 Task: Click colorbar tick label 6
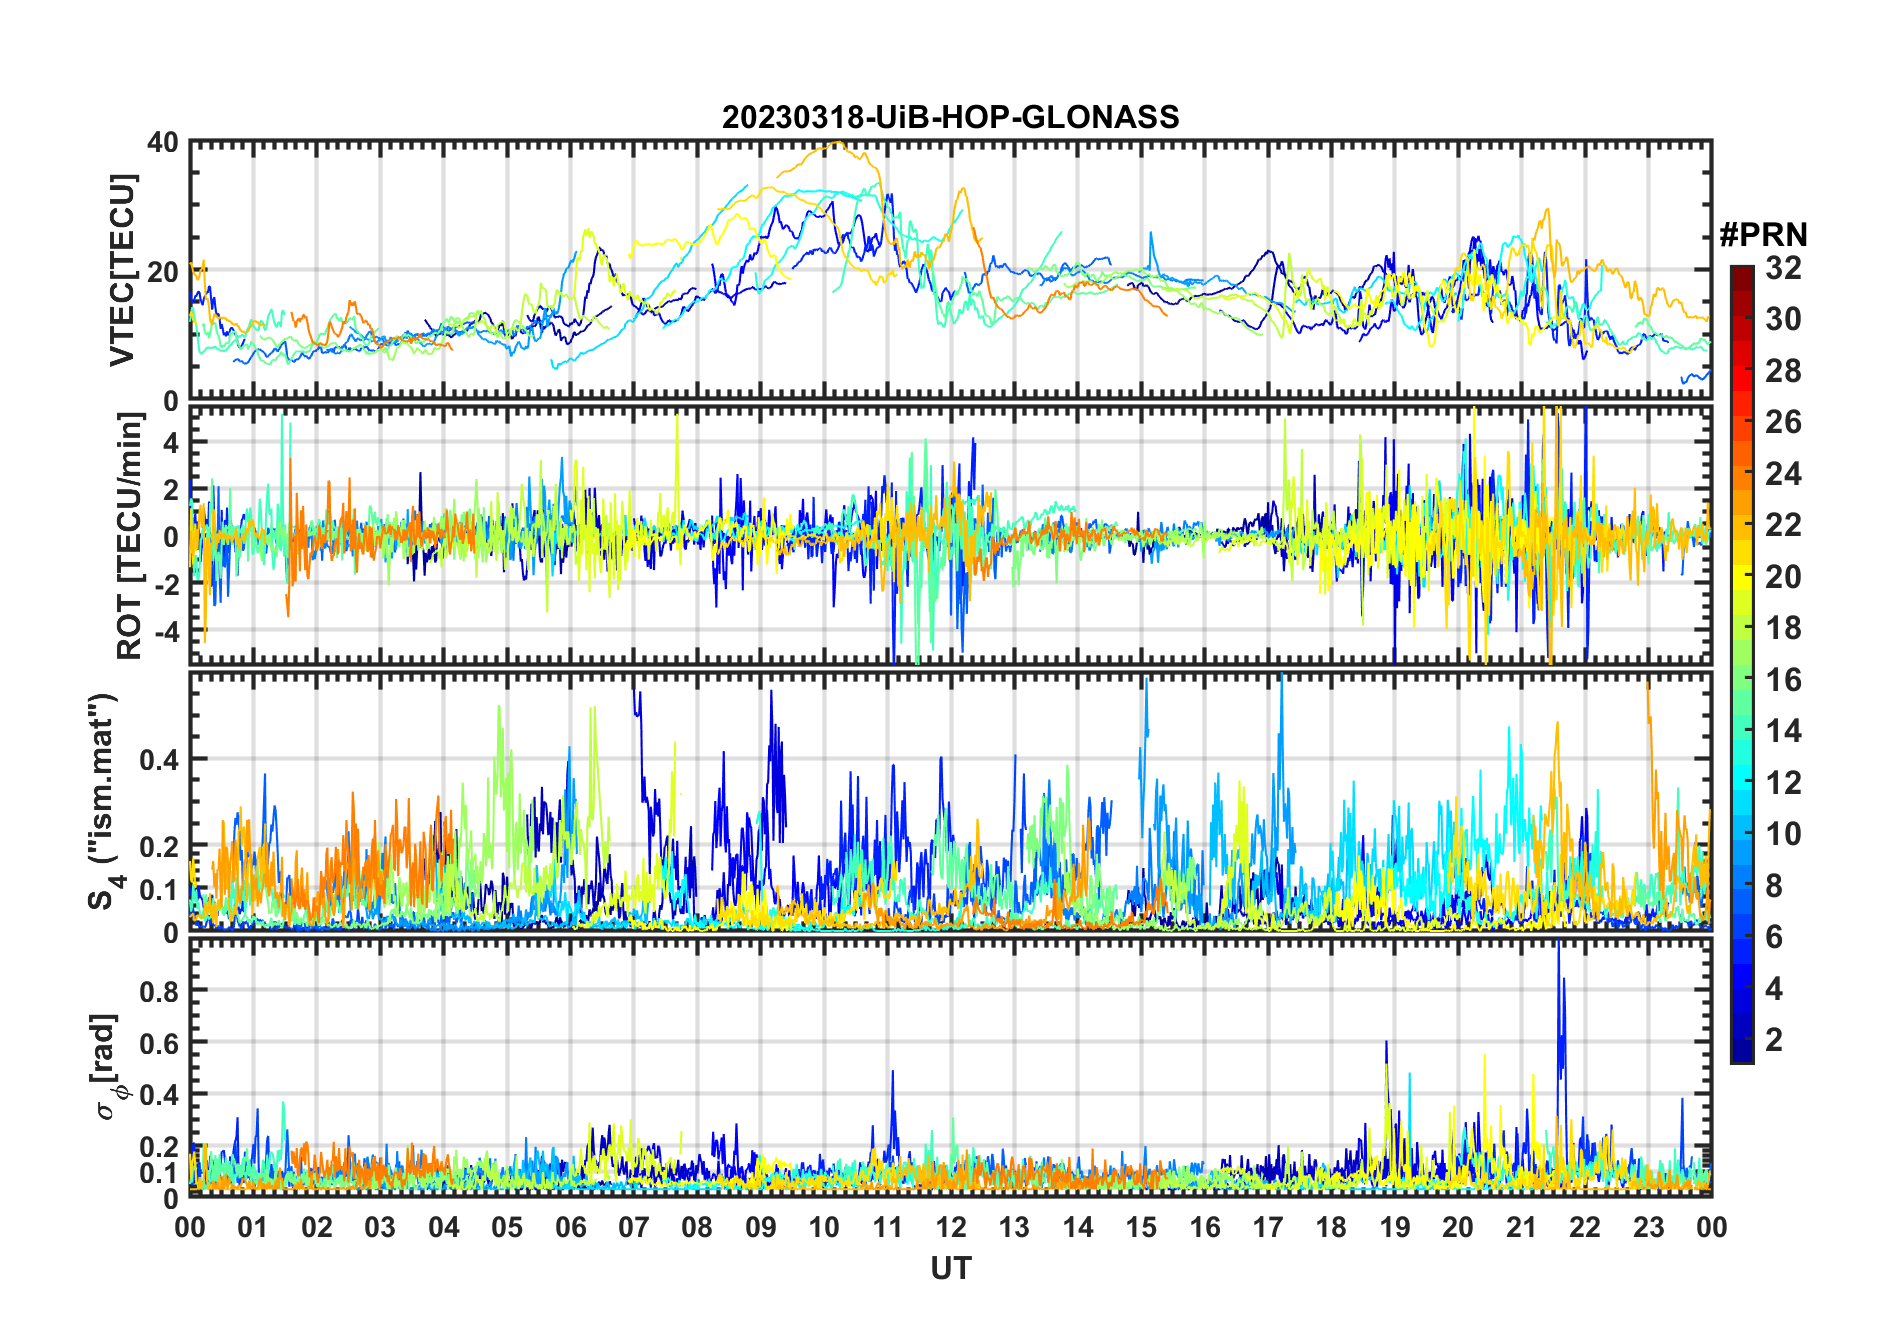pyautogui.click(x=1774, y=937)
